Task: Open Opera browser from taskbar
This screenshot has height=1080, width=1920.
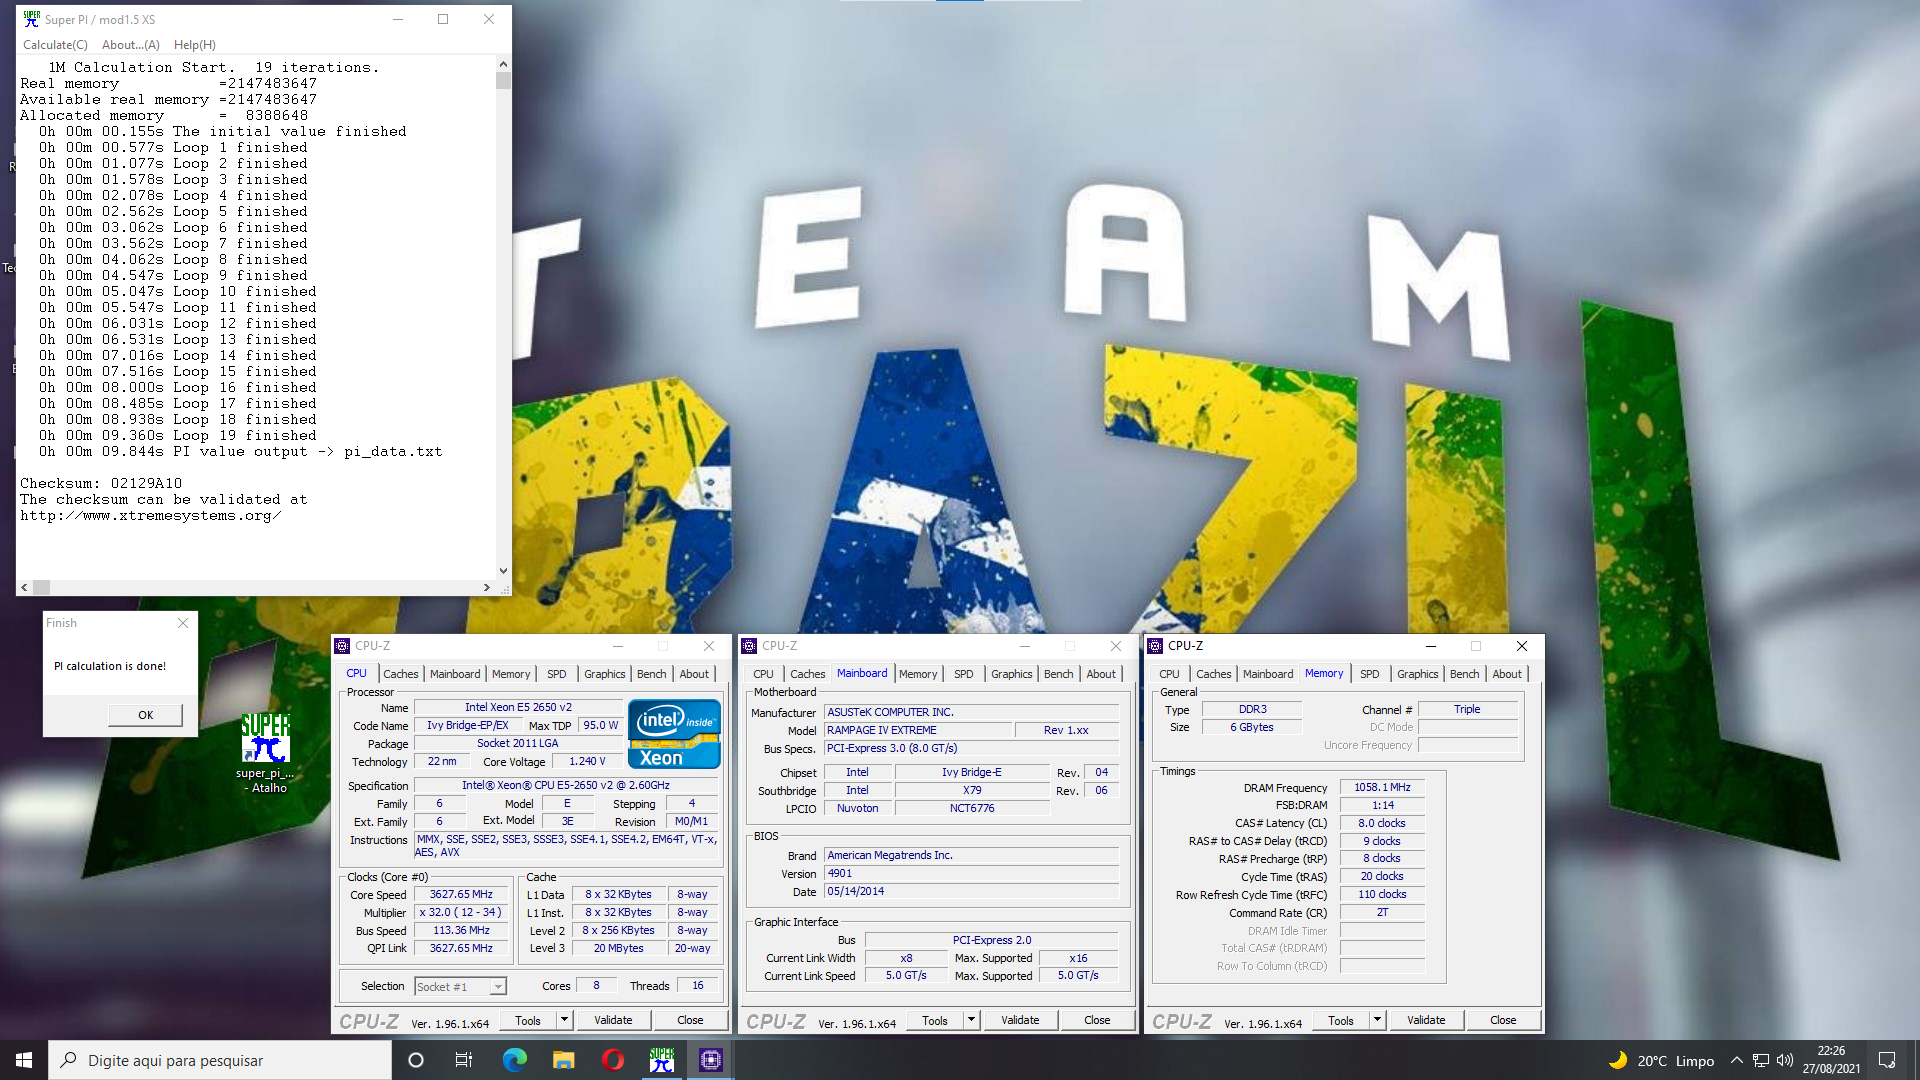Action: (x=612, y=1060)
